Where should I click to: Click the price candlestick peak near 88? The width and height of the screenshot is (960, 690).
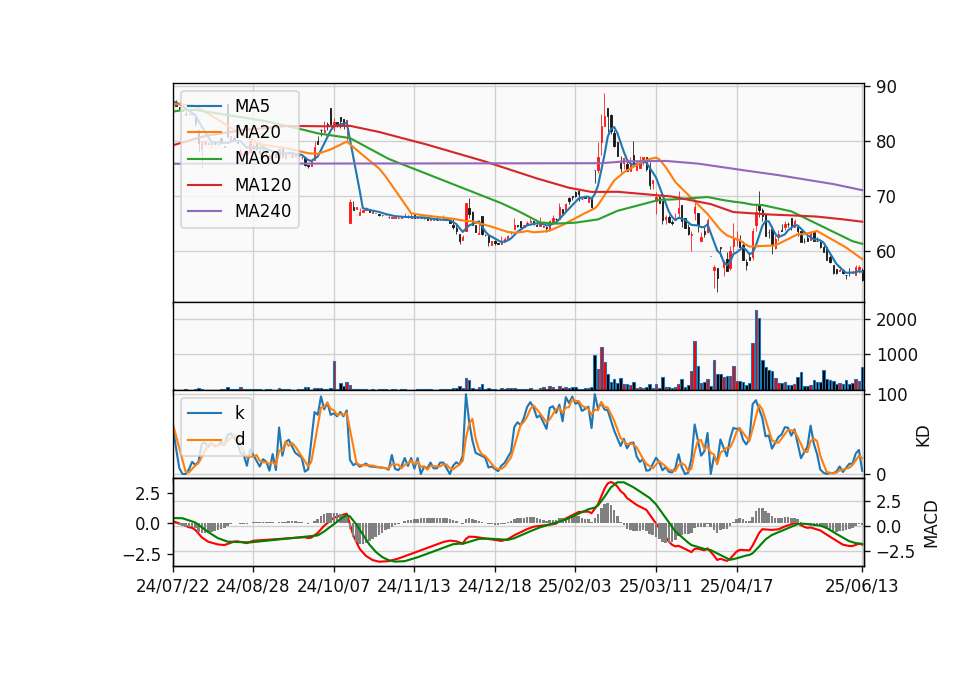(604, 111)
